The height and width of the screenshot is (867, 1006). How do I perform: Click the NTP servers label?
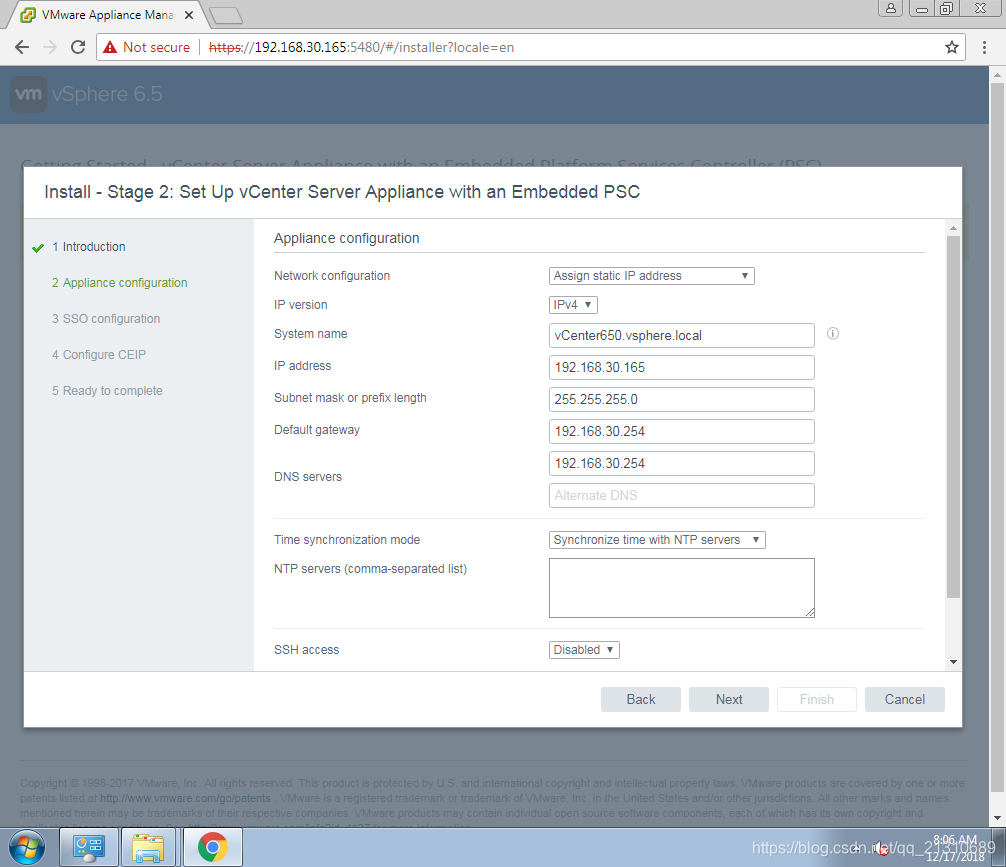(370, 569)
